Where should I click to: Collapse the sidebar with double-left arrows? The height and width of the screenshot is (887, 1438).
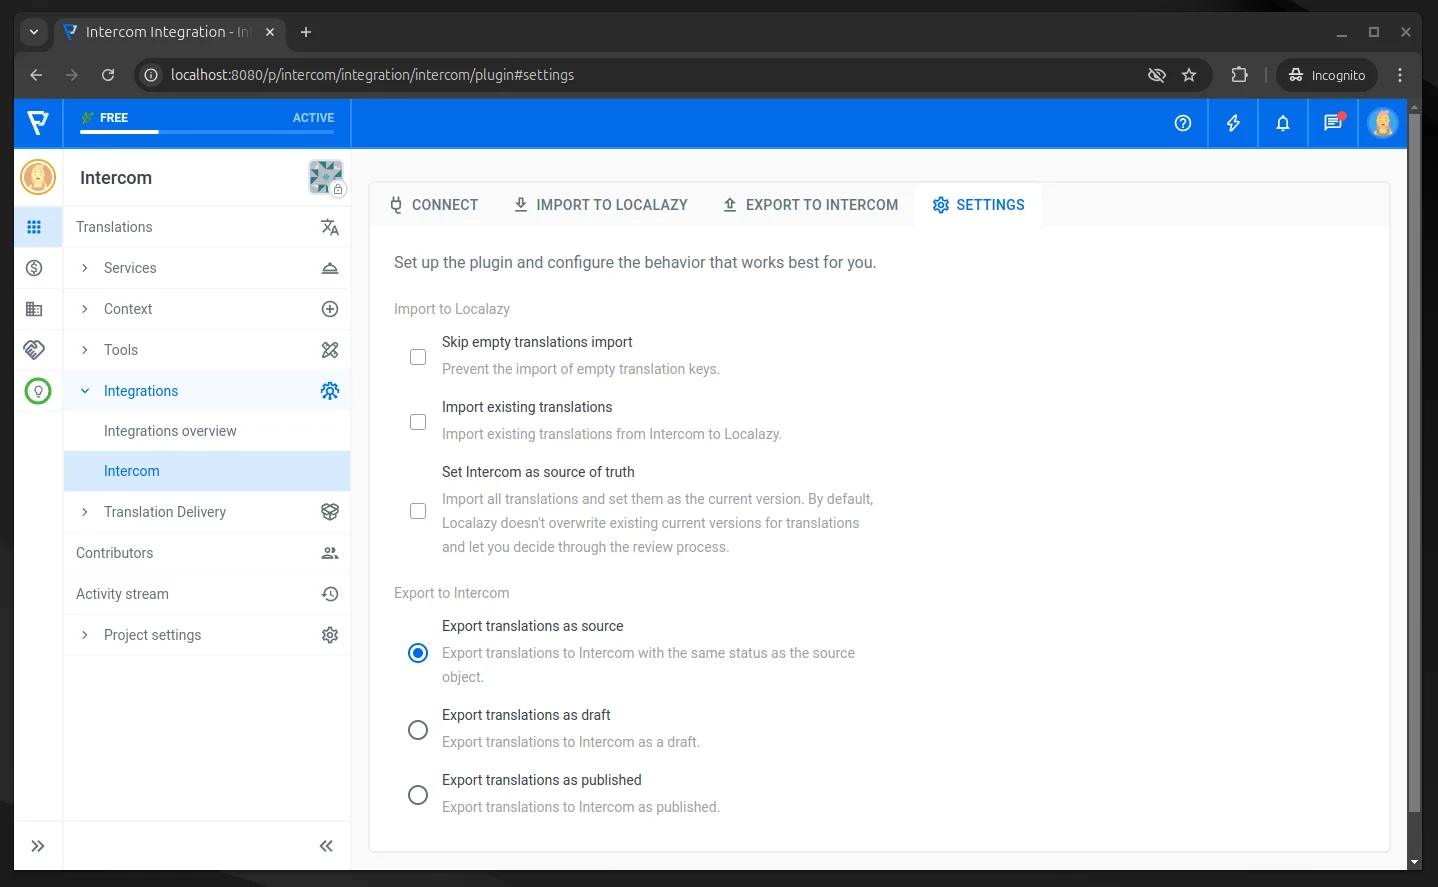pyautogui.click(x=326, y=846)
